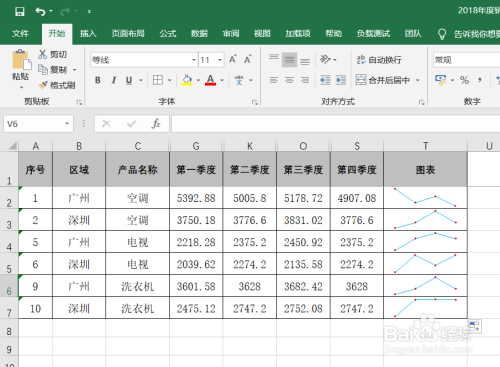Open the alignment group dialog launcher
500x367 pixels.
tap(421, 102)
